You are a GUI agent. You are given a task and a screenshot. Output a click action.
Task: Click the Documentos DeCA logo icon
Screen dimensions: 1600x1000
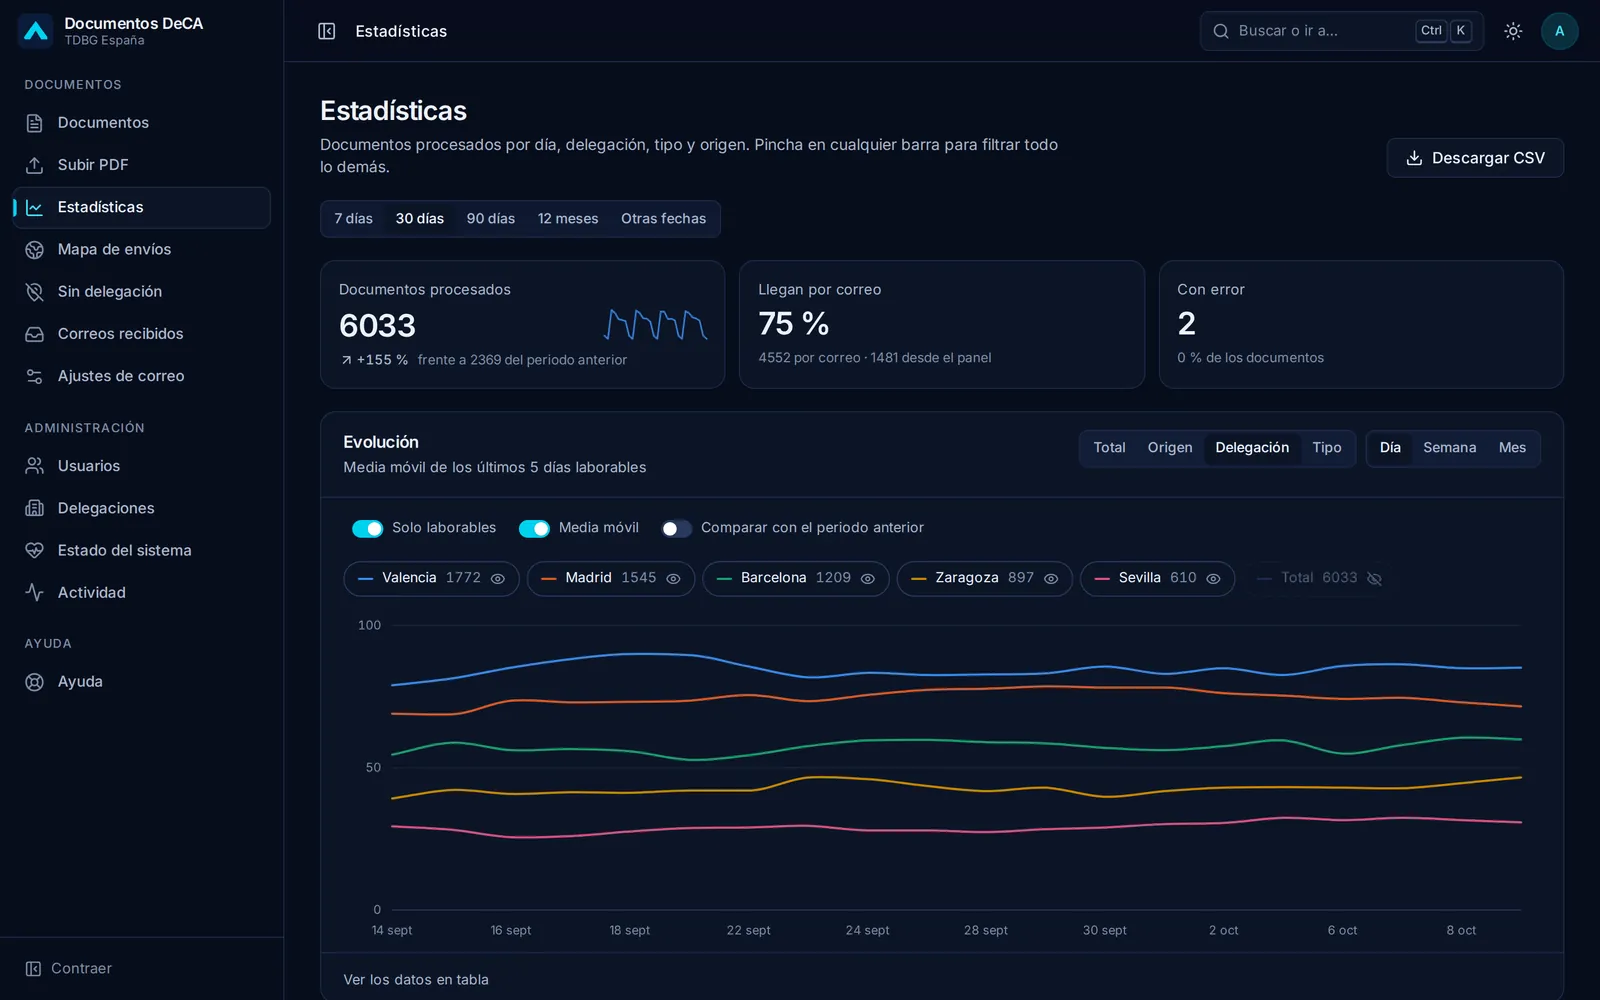click(x=36, y=31)
